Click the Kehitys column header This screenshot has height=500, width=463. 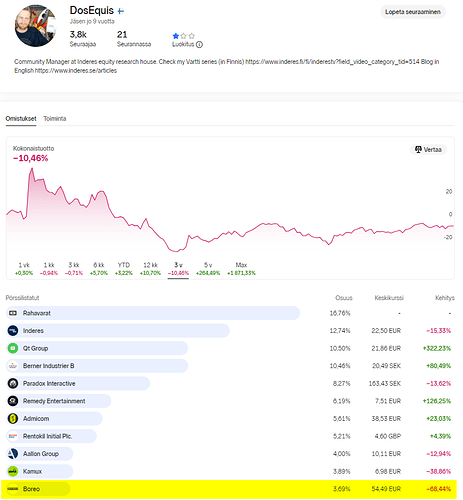(445, 298)
